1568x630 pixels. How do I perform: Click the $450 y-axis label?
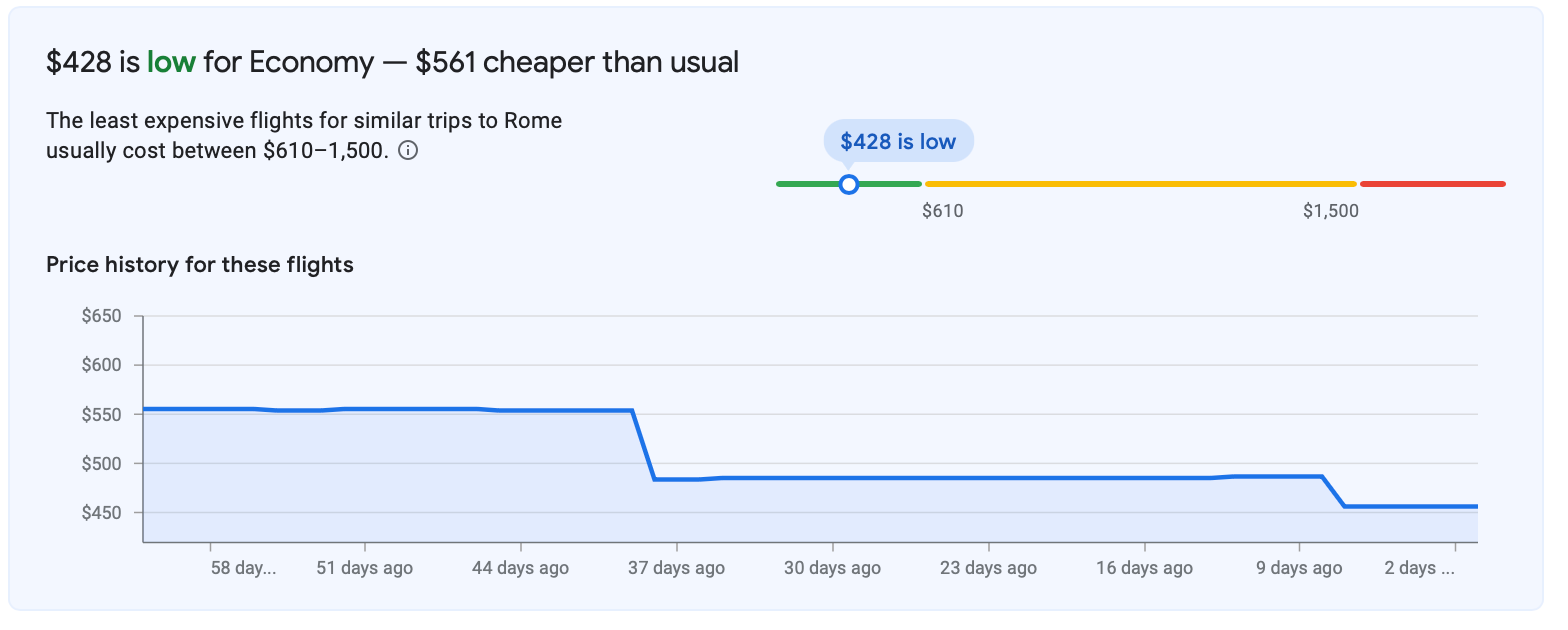(x=101, y=513)
